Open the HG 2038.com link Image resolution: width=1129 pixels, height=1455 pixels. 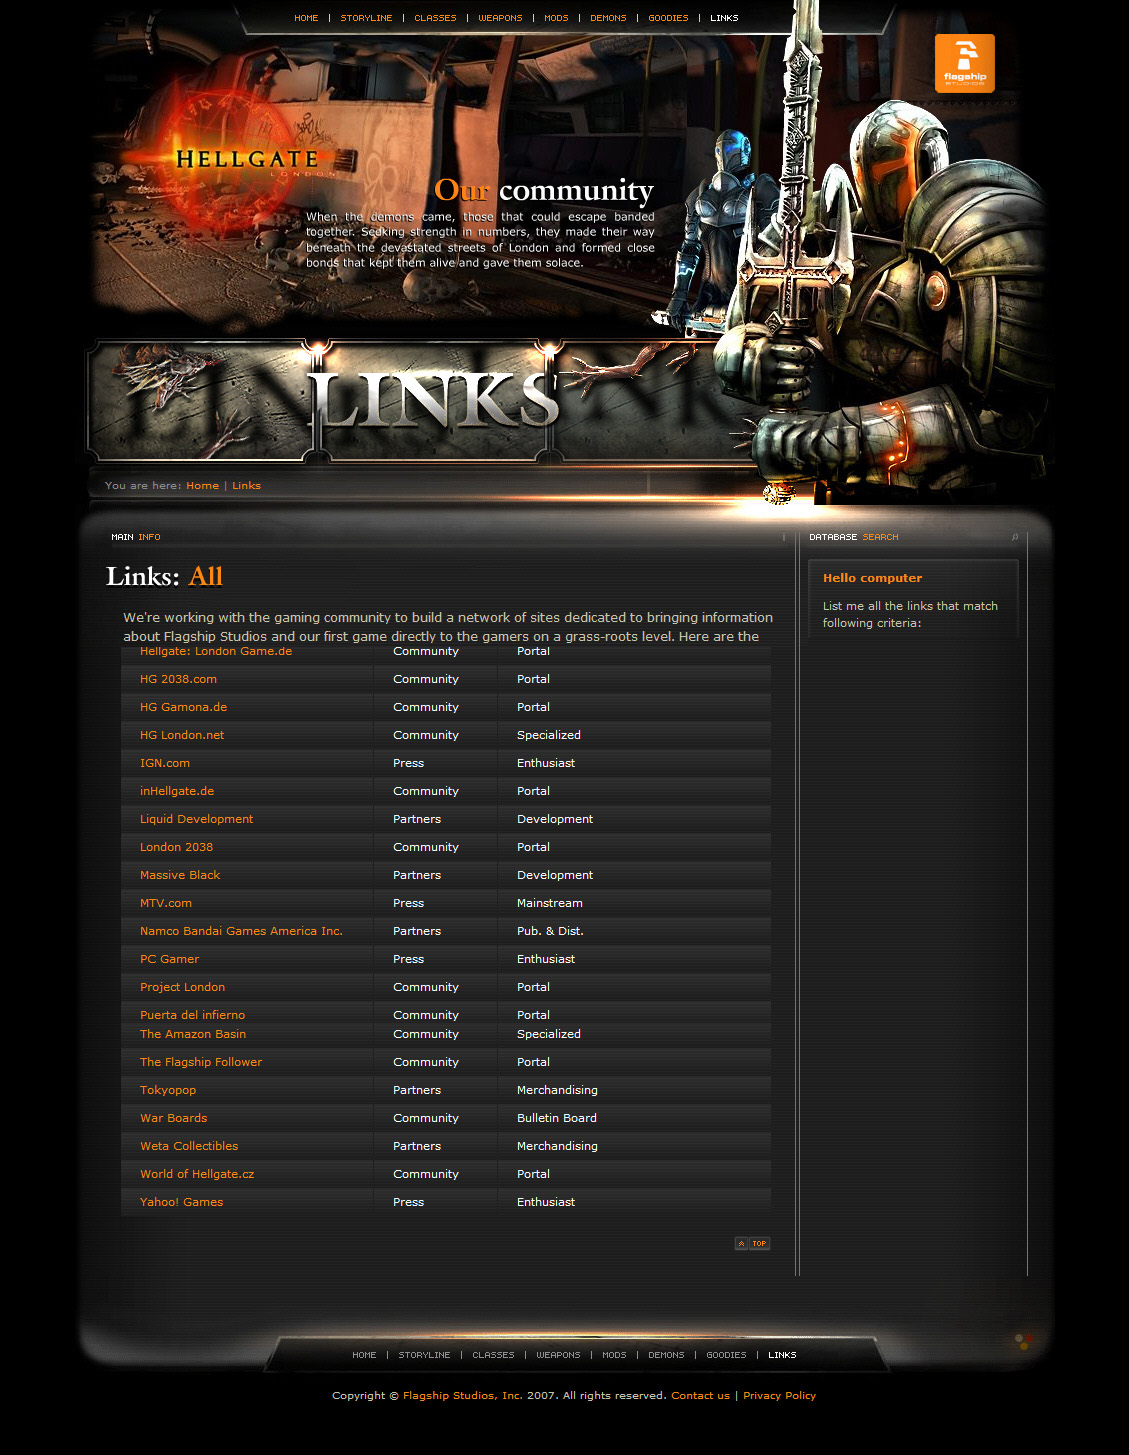click(x=178, y=679)
